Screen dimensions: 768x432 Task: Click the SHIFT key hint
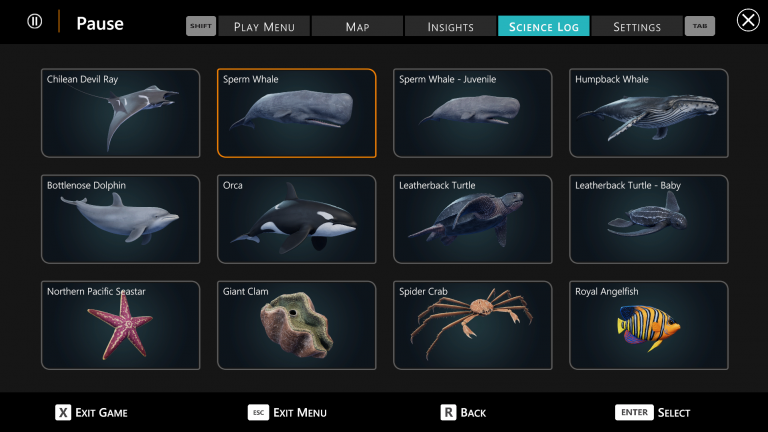pos(201,26)
